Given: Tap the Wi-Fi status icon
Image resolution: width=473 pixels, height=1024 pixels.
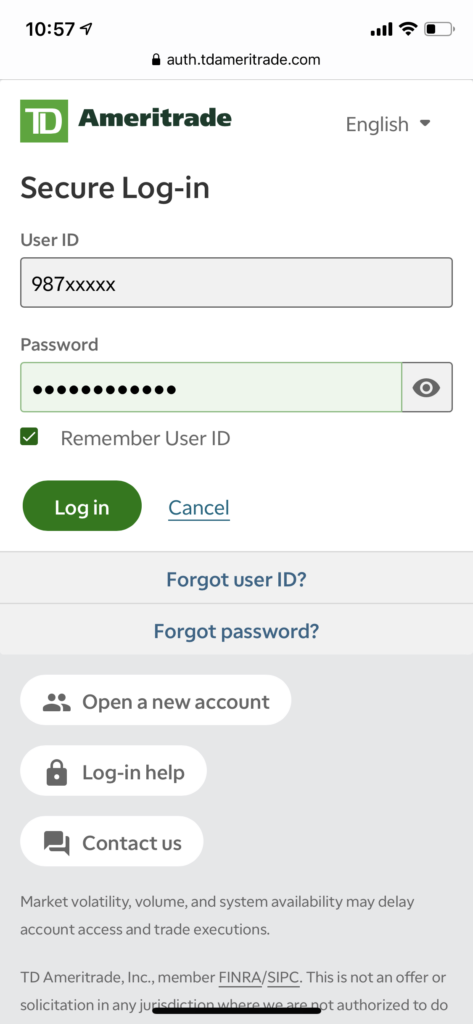Looking at the screenshot, I should tap(408, 29).
